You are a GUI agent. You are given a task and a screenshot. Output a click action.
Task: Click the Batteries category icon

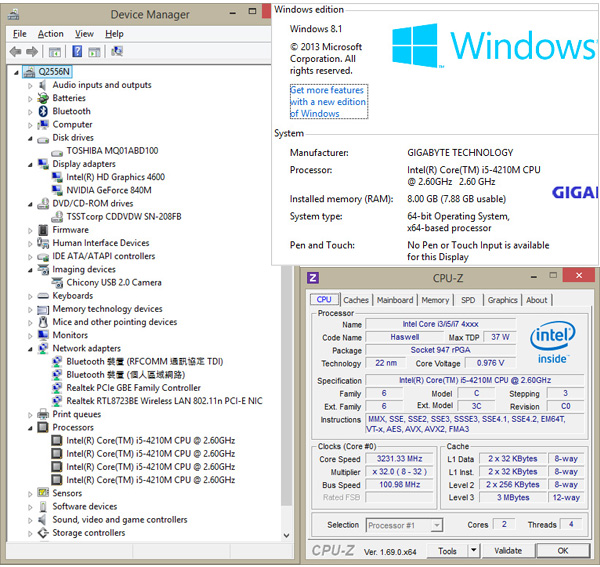(43, 99)
